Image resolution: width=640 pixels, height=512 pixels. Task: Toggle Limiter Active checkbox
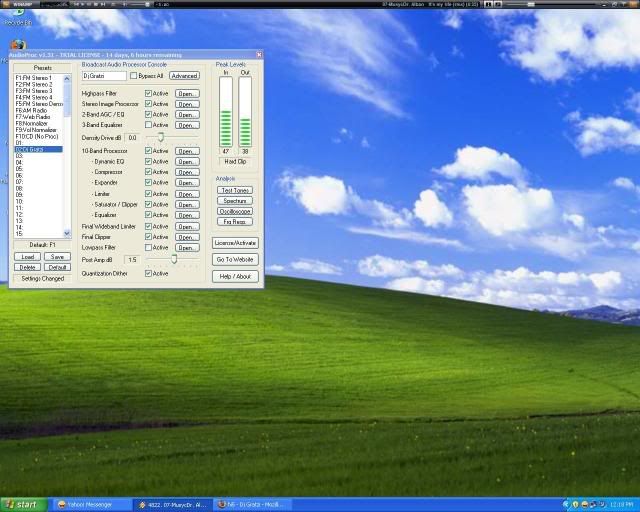point(149,194)
